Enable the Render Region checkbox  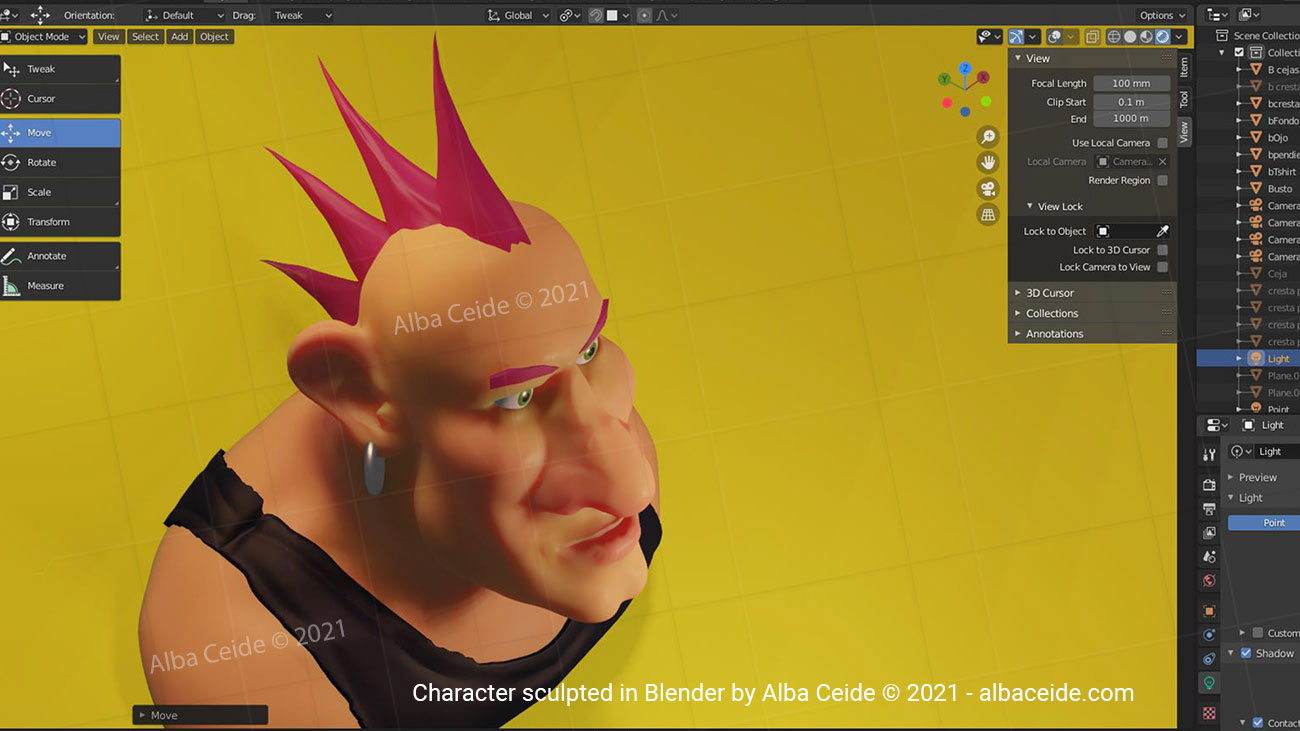pos(1162,181)
